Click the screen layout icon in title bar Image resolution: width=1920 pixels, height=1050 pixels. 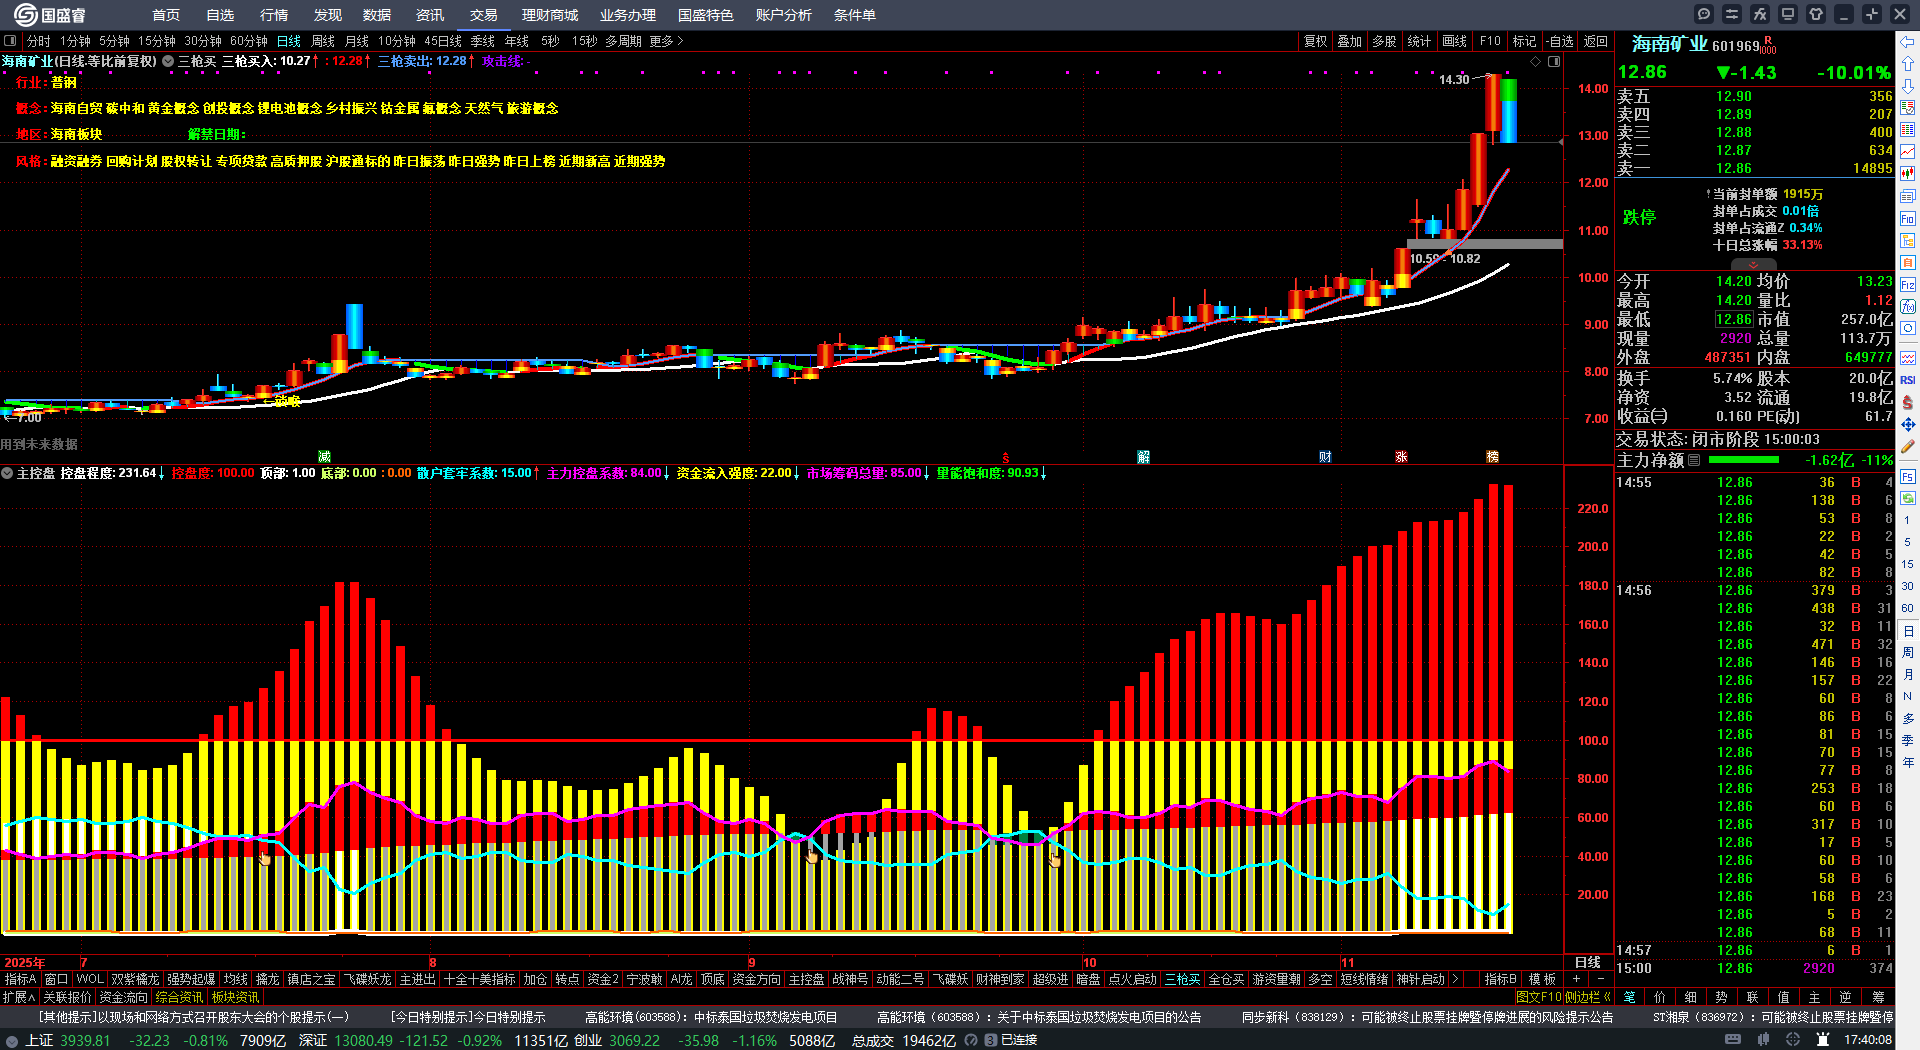tap(1788, 14)
